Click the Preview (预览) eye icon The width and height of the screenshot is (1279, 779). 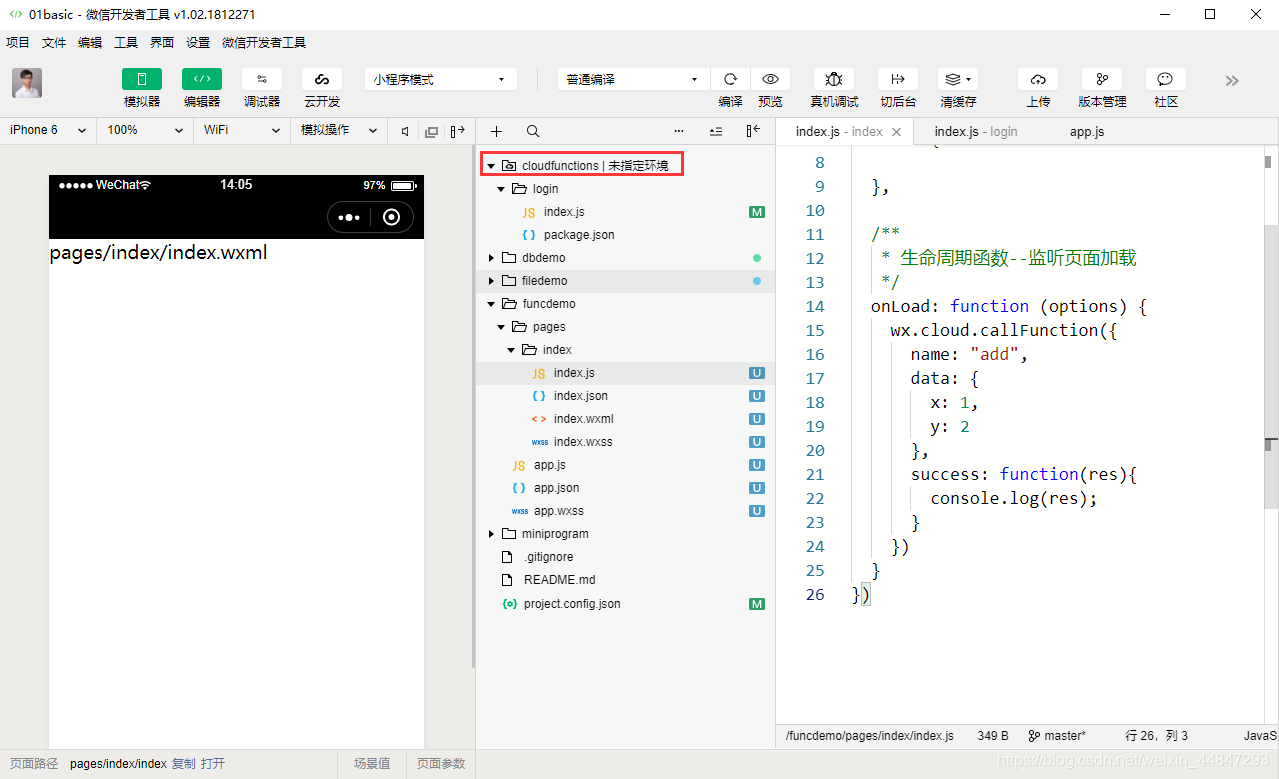point(770,79)
